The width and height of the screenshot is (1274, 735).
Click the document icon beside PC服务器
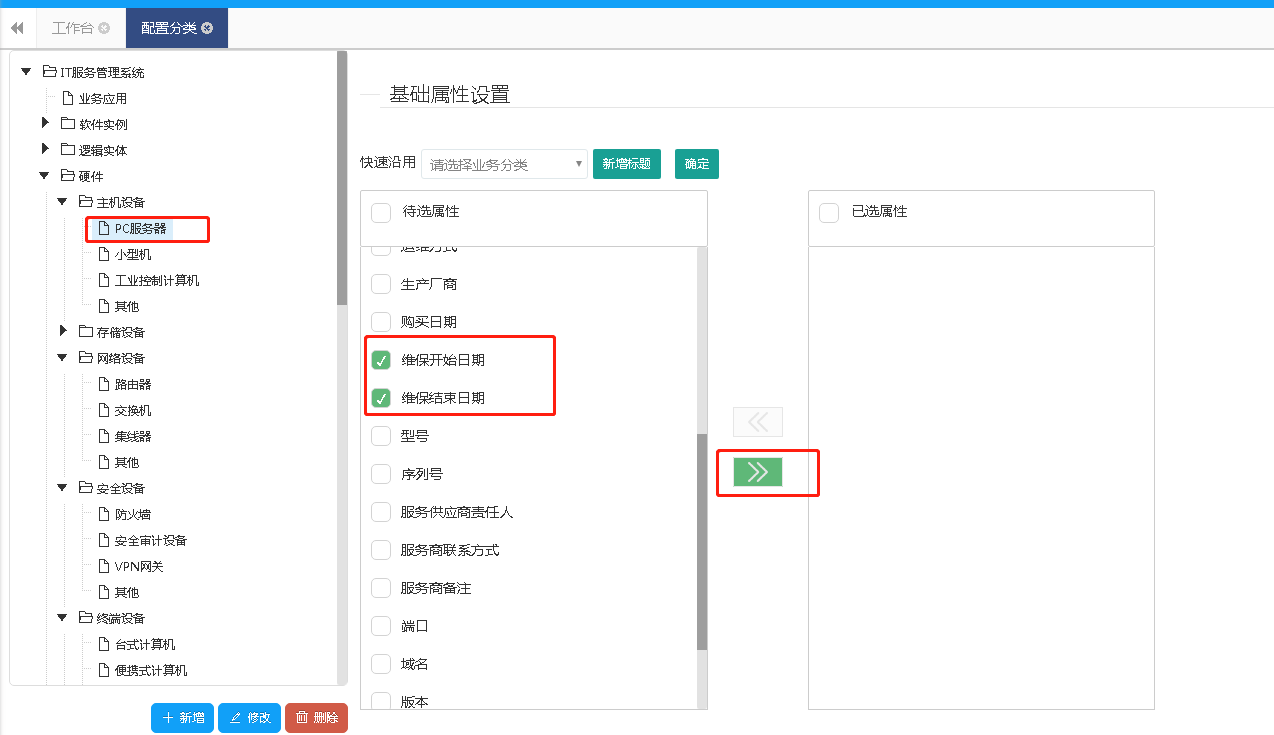click(x=103, y=229)
